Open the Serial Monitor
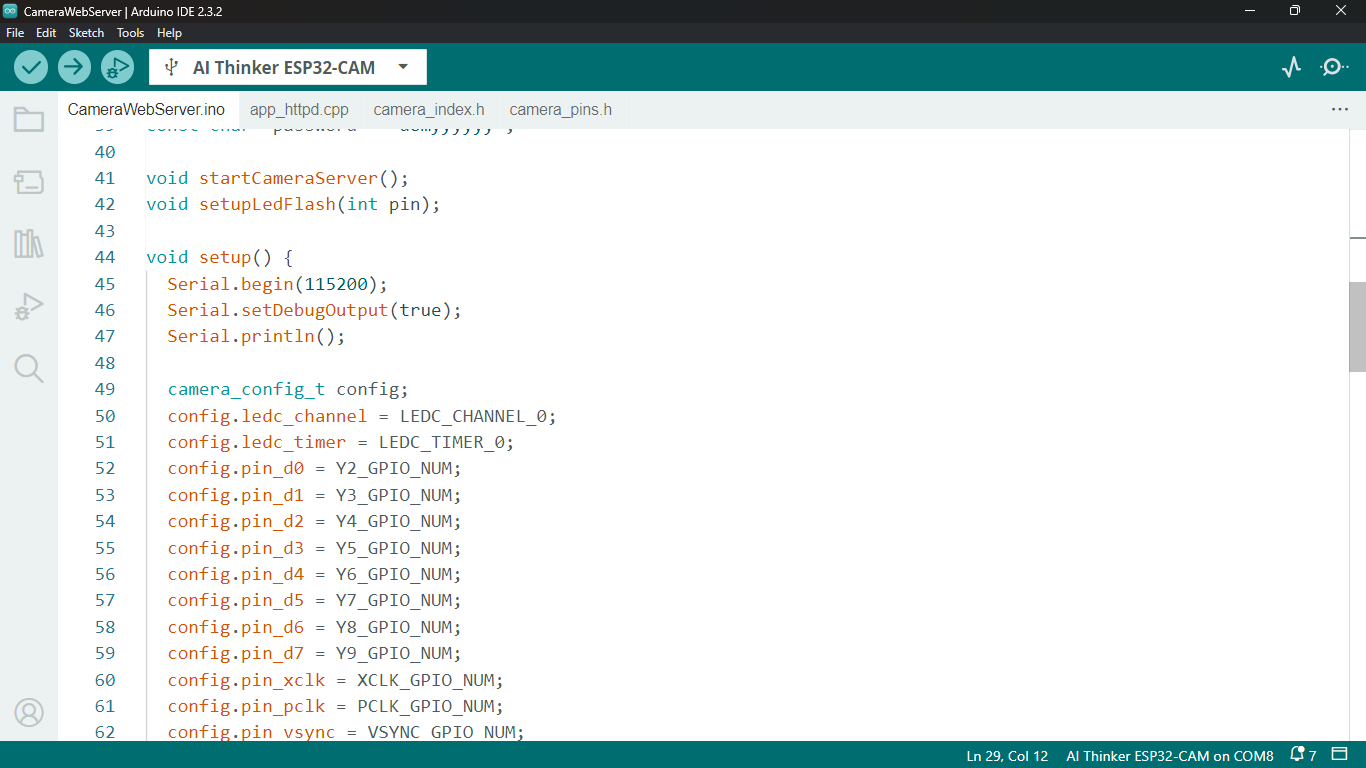1366x768 pixels. tap(1334, 67)
